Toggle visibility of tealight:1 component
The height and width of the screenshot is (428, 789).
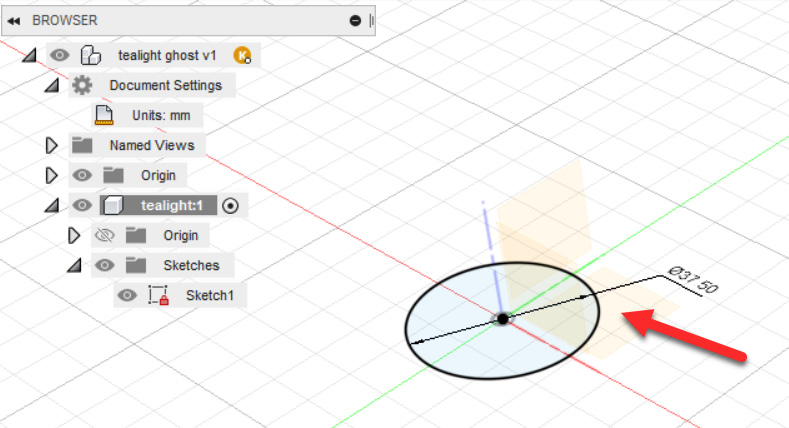click(x=82, y=205)
